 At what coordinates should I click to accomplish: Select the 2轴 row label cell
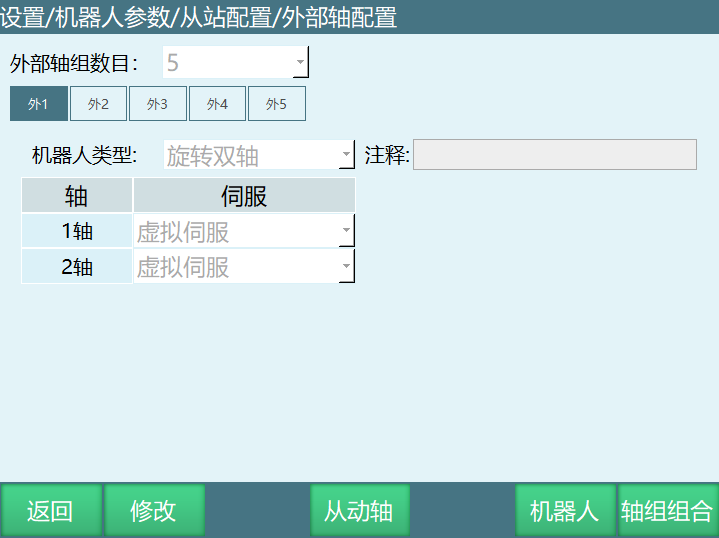coord(77,267)
